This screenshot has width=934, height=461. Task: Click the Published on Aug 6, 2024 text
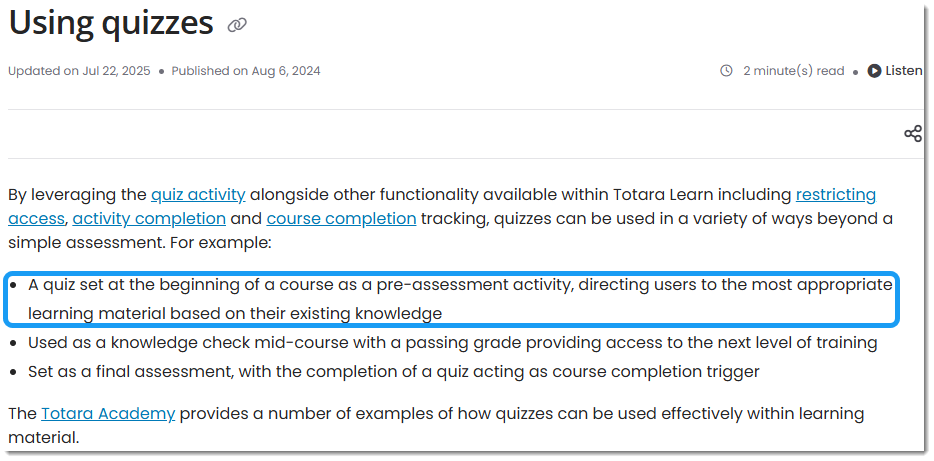tap(246, 71)
